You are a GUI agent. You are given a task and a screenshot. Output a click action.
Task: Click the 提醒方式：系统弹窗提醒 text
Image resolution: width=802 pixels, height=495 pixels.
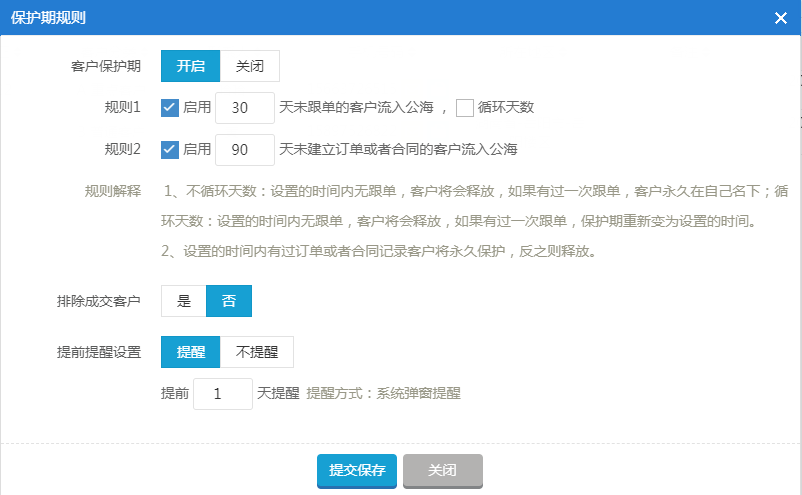384,393
